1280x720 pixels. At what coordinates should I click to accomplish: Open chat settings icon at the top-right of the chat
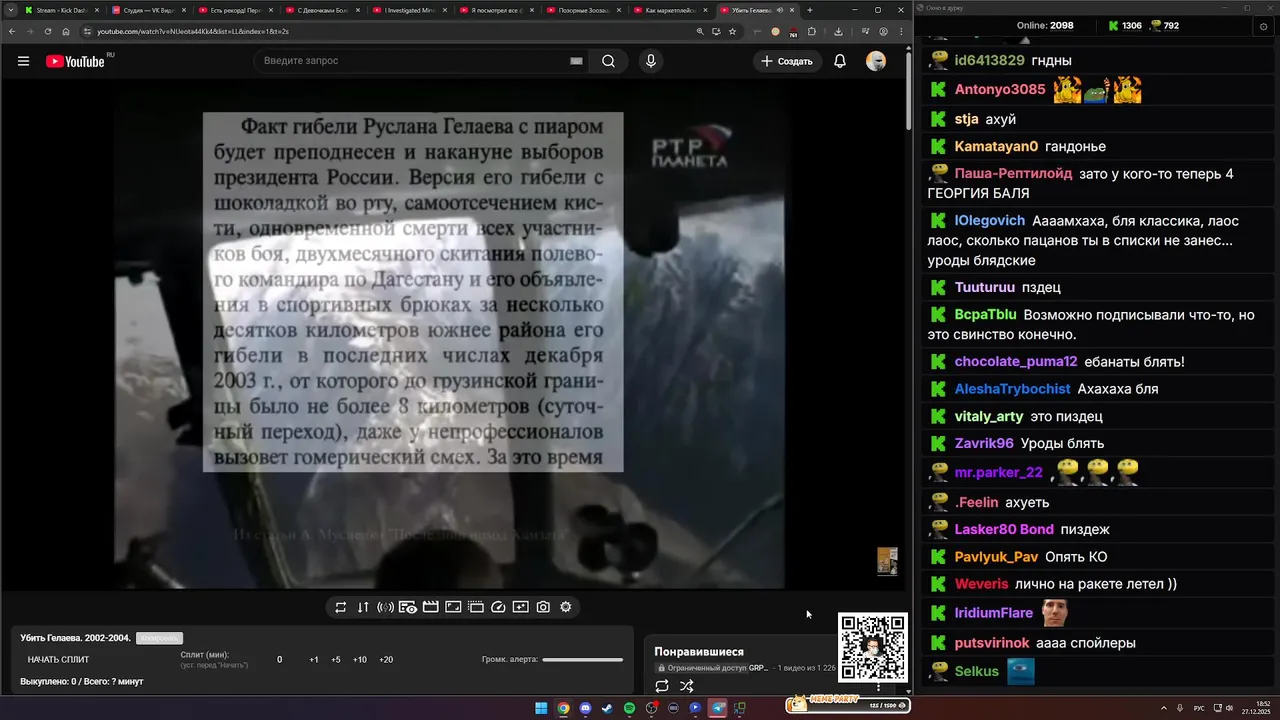tap(1263, 27)
